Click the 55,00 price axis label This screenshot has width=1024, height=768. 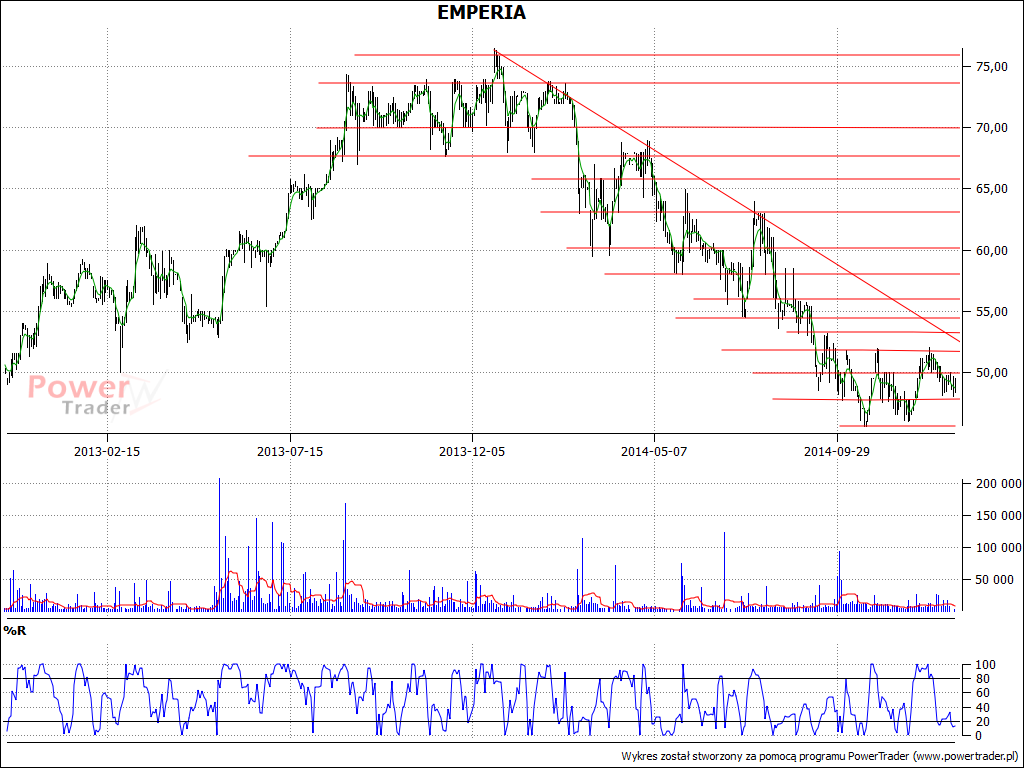991,312
